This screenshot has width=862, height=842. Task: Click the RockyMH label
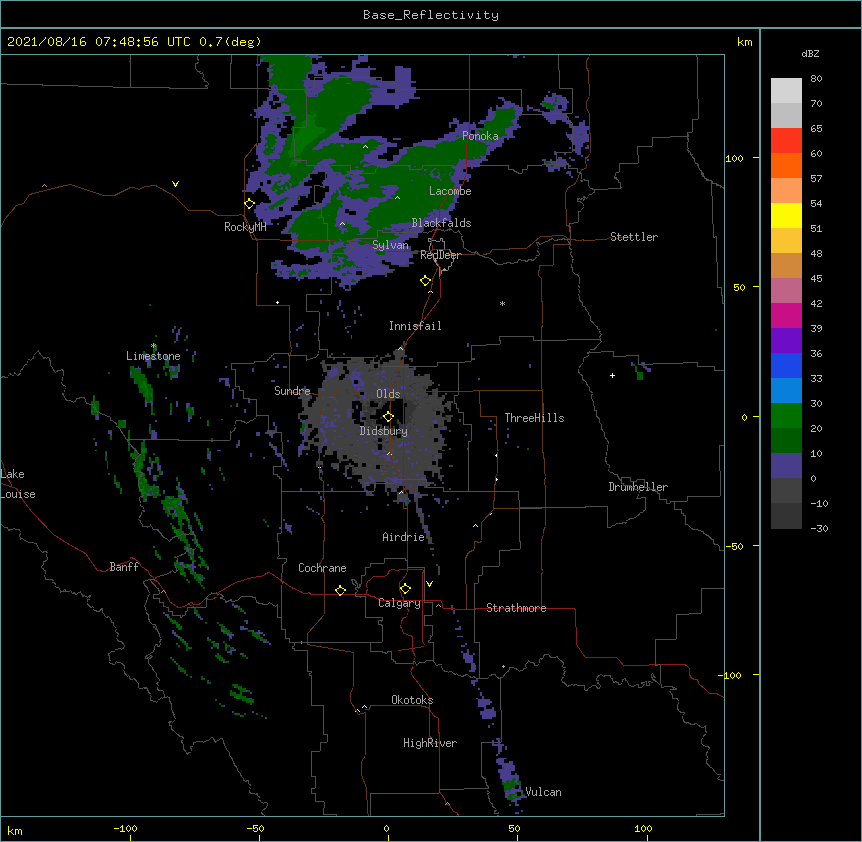pos(245,227)
